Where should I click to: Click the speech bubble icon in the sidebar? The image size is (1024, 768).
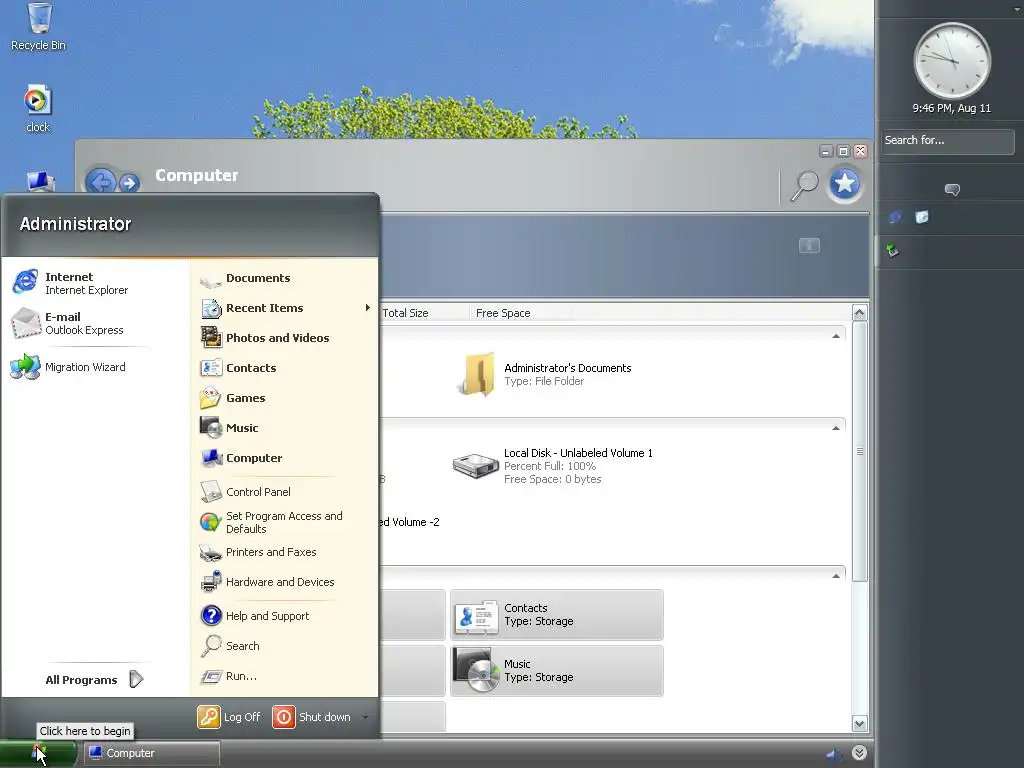tap(952, 189)
